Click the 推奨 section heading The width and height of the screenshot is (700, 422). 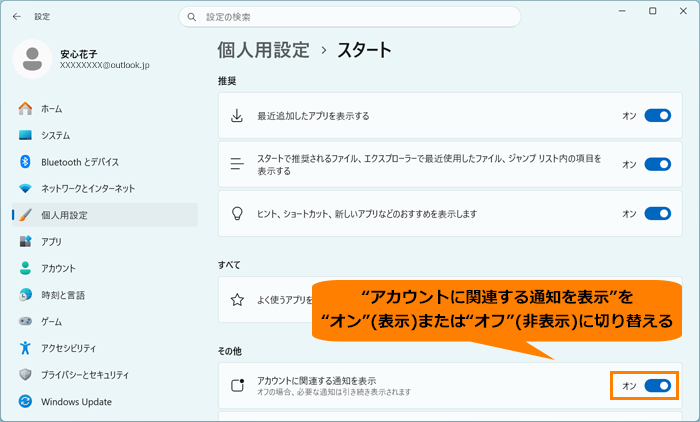click(x=227, y=81)
